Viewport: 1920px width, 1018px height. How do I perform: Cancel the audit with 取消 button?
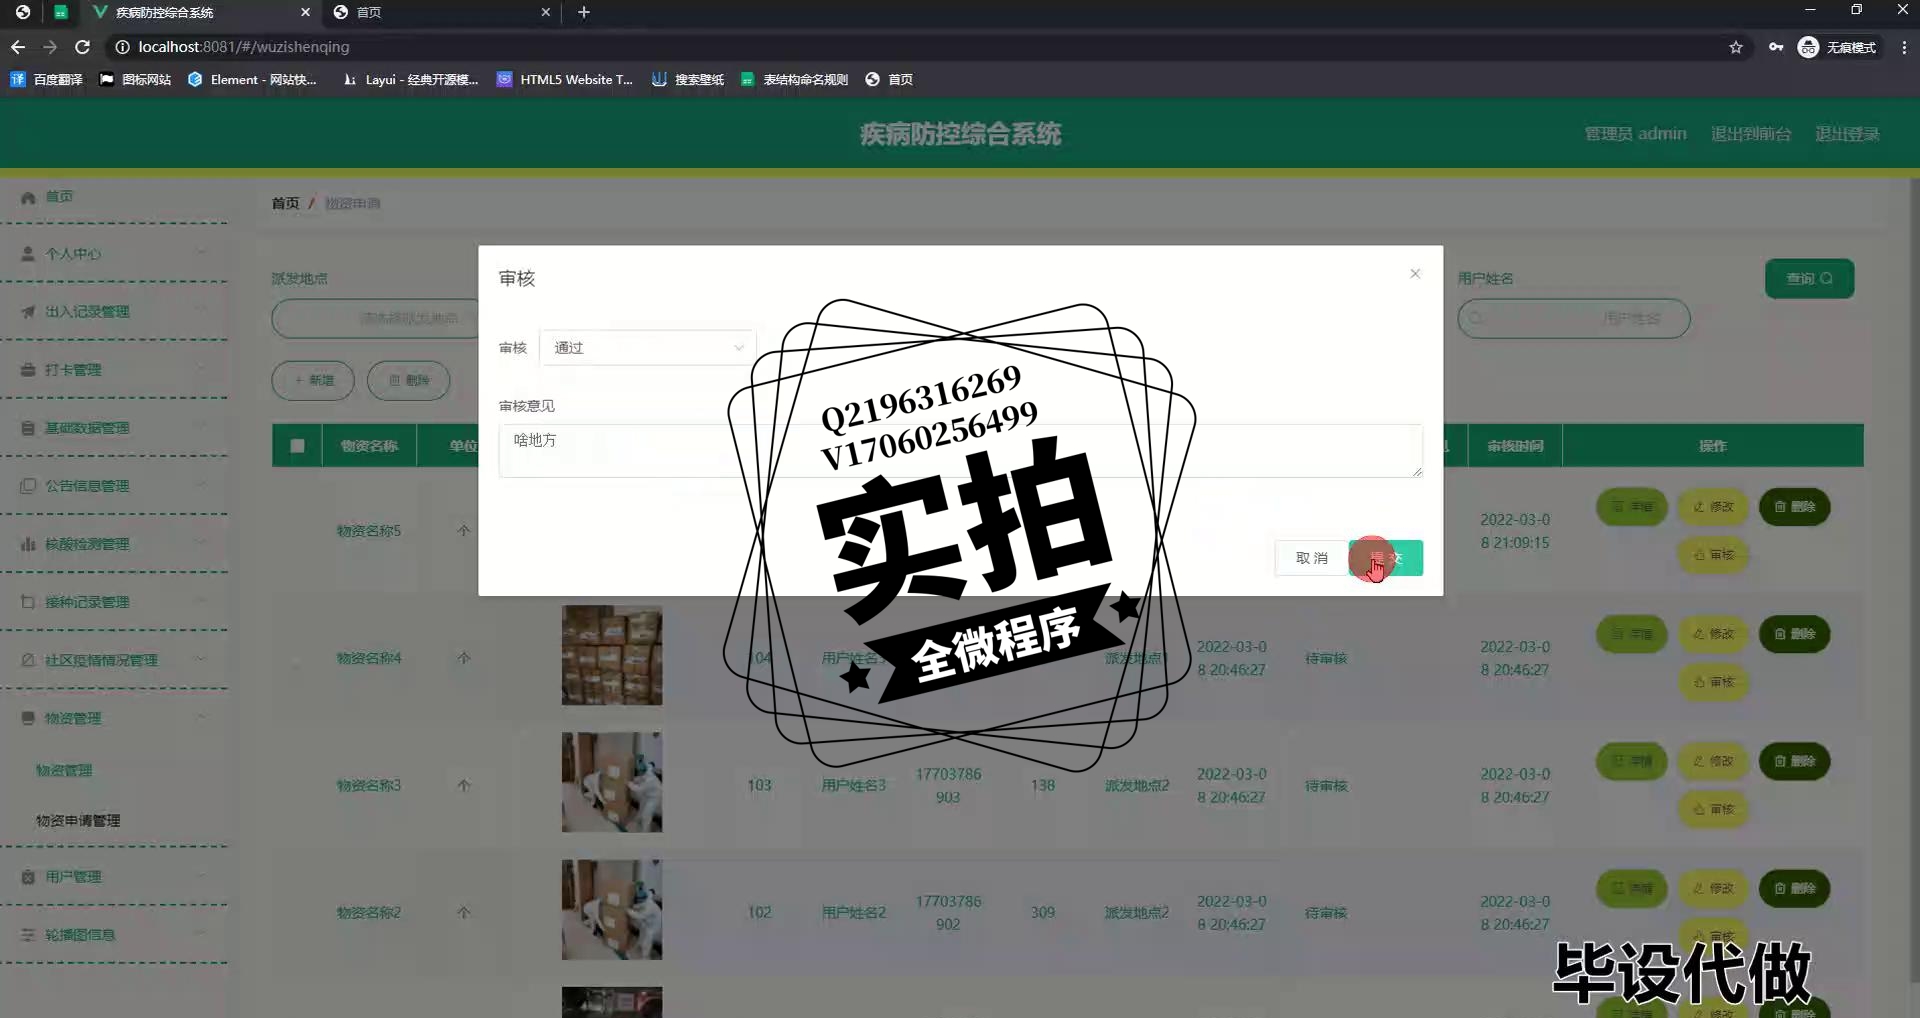[x=1311, y=558]
